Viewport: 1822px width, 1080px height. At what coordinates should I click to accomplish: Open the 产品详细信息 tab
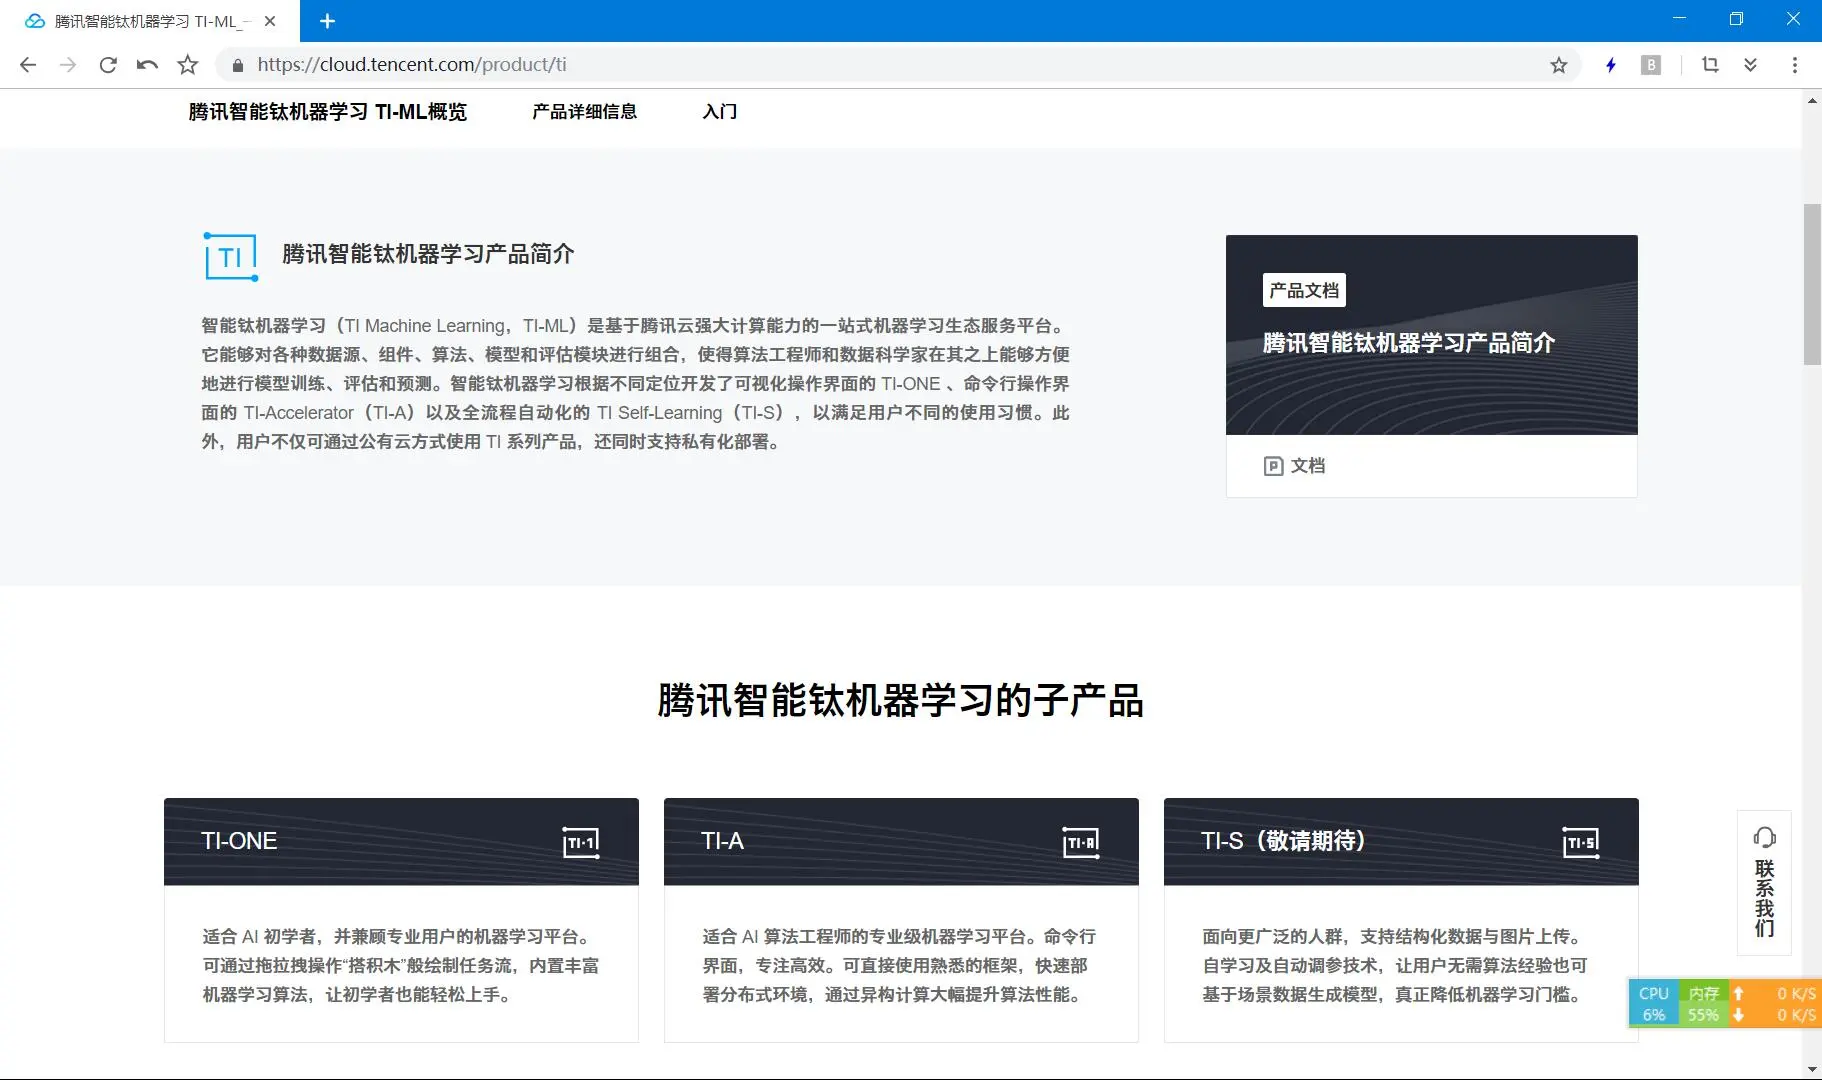[x=584, y=112]
